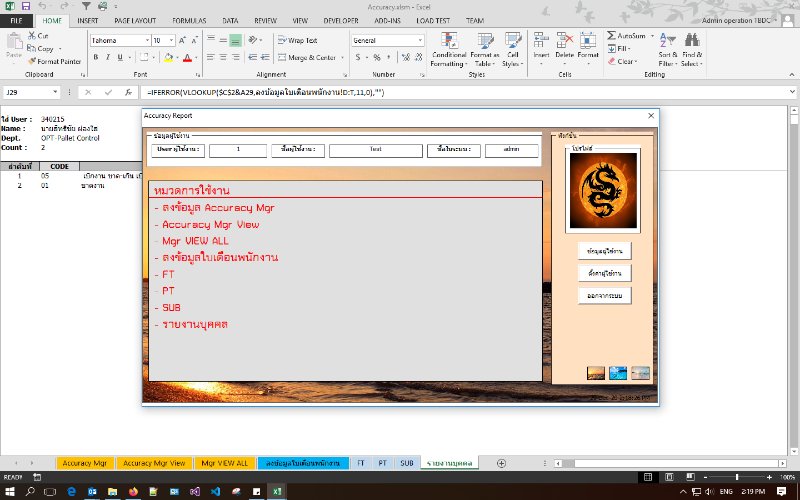Select the Mgr VIEW ALL sheet tab
This screenshot has width=800, height=500.
[224, 463]
